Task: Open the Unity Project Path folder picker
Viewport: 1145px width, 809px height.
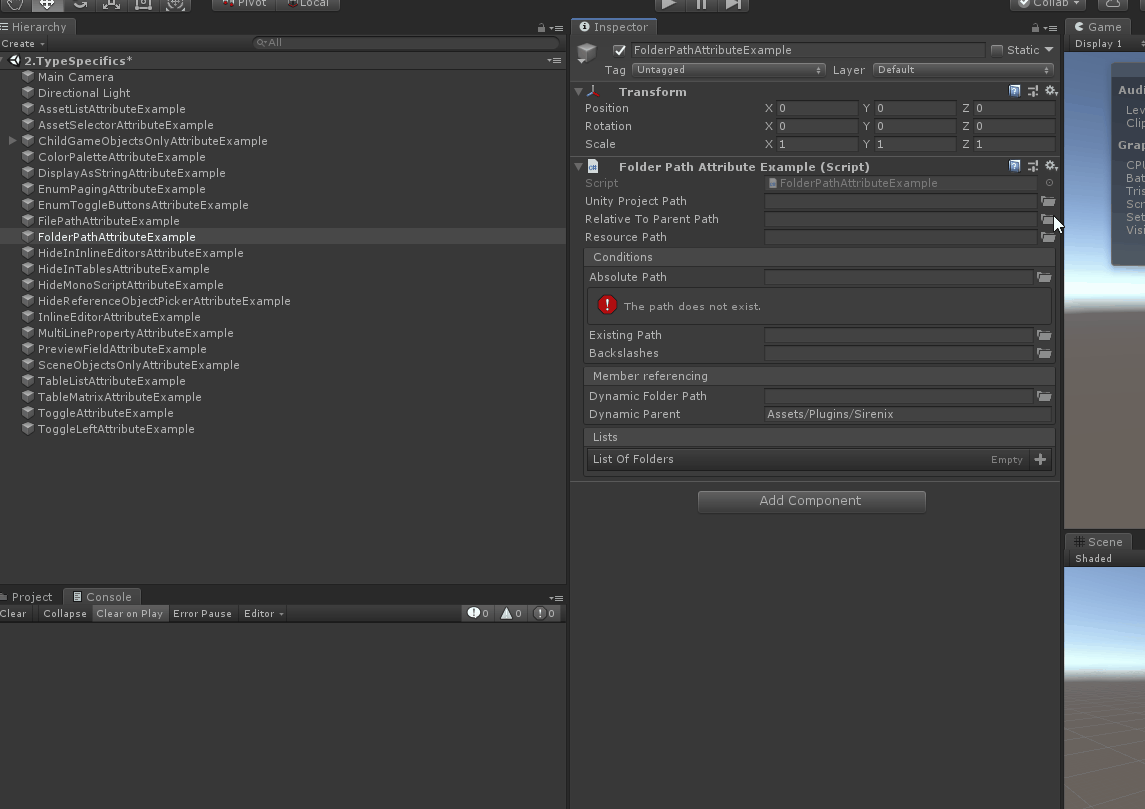Action: pyautogui.click(x=1047, y=201)
